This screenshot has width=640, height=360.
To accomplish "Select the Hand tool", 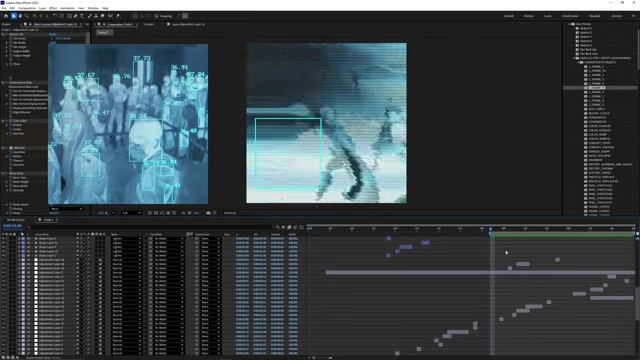I will click(x=20, y=16).
